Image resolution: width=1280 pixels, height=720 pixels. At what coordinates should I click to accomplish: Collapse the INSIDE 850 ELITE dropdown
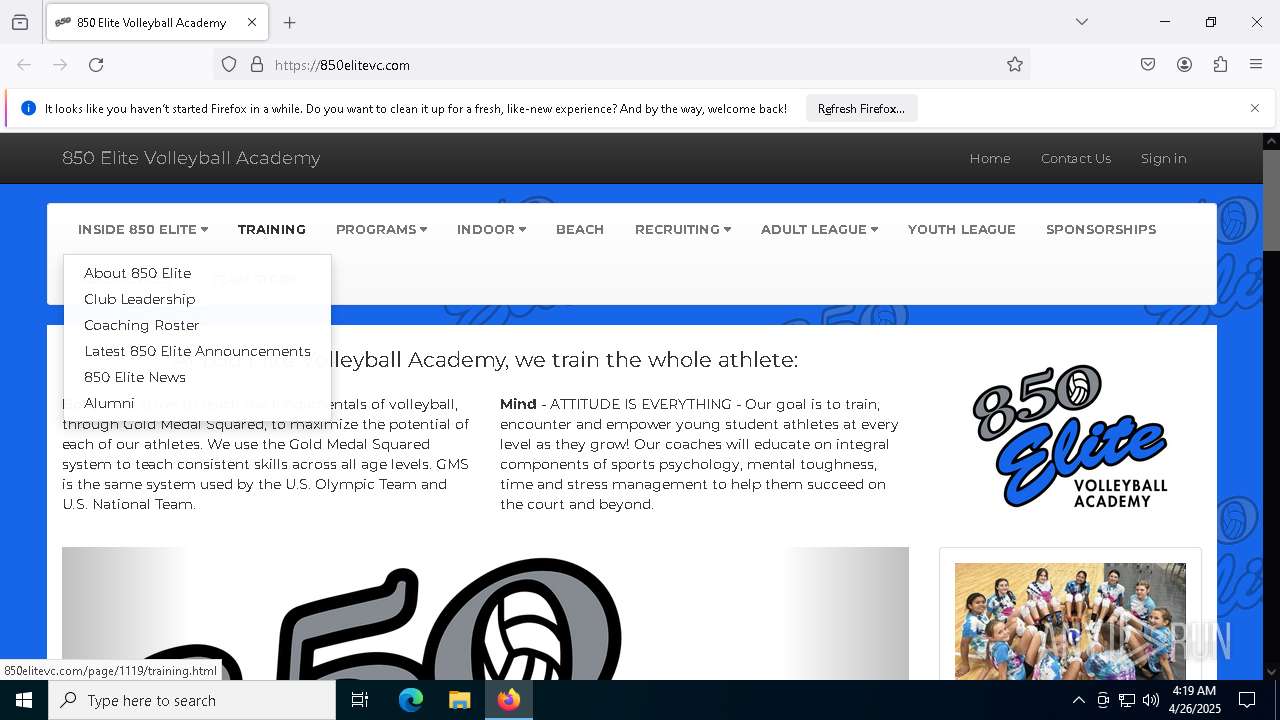click(x=143, y=229)
